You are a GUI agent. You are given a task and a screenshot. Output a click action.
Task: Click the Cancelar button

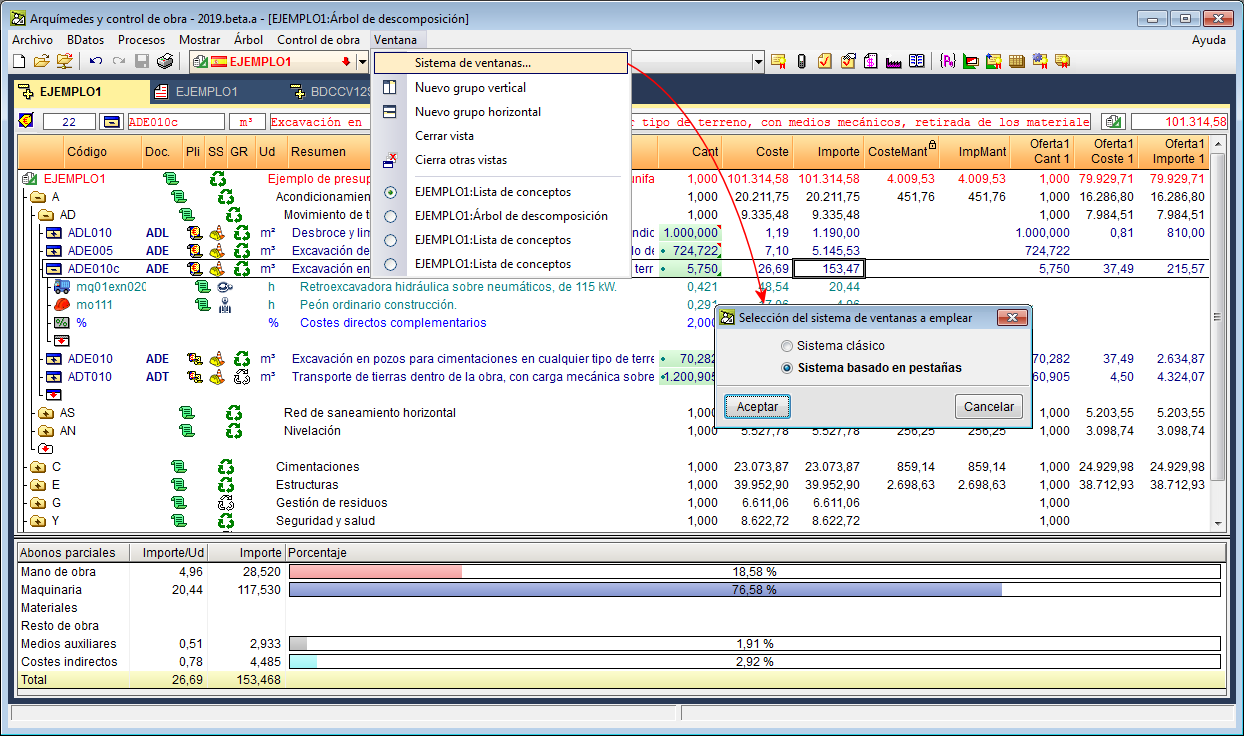(x=989, y=407)
